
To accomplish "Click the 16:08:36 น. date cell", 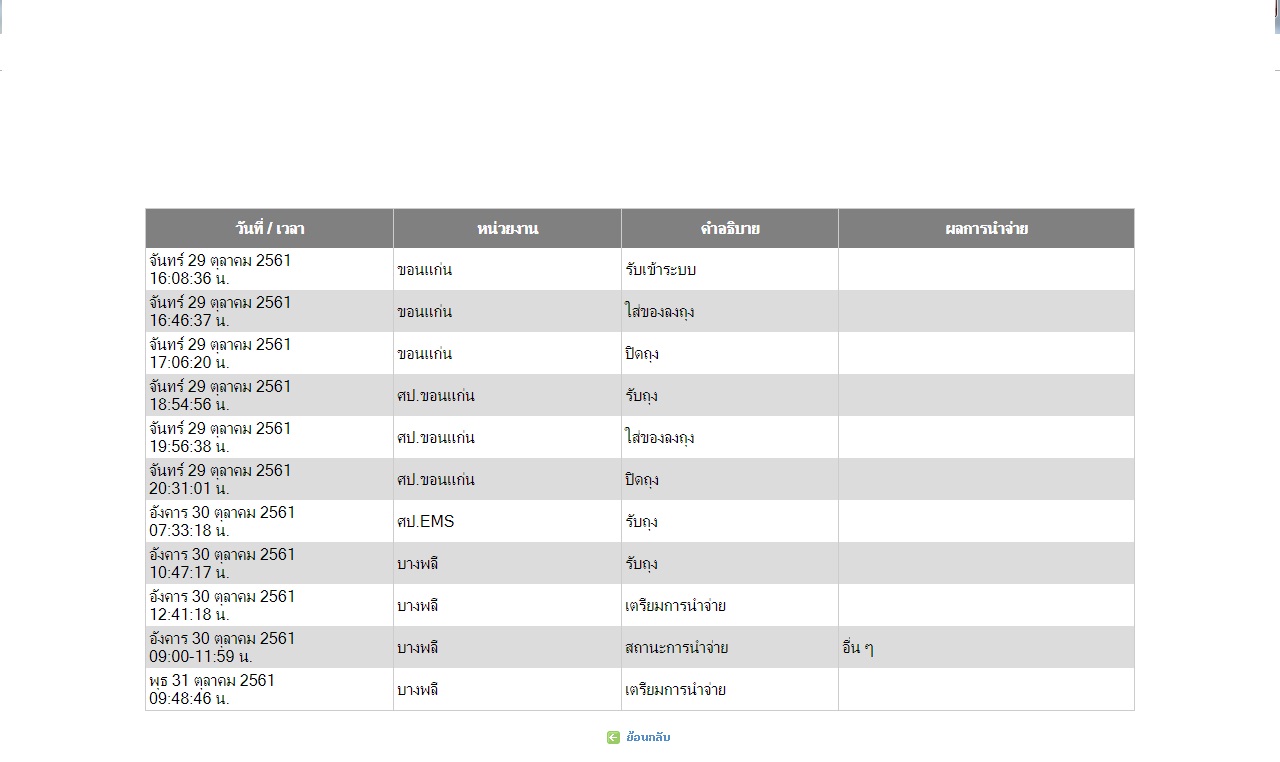I will 269,269.
